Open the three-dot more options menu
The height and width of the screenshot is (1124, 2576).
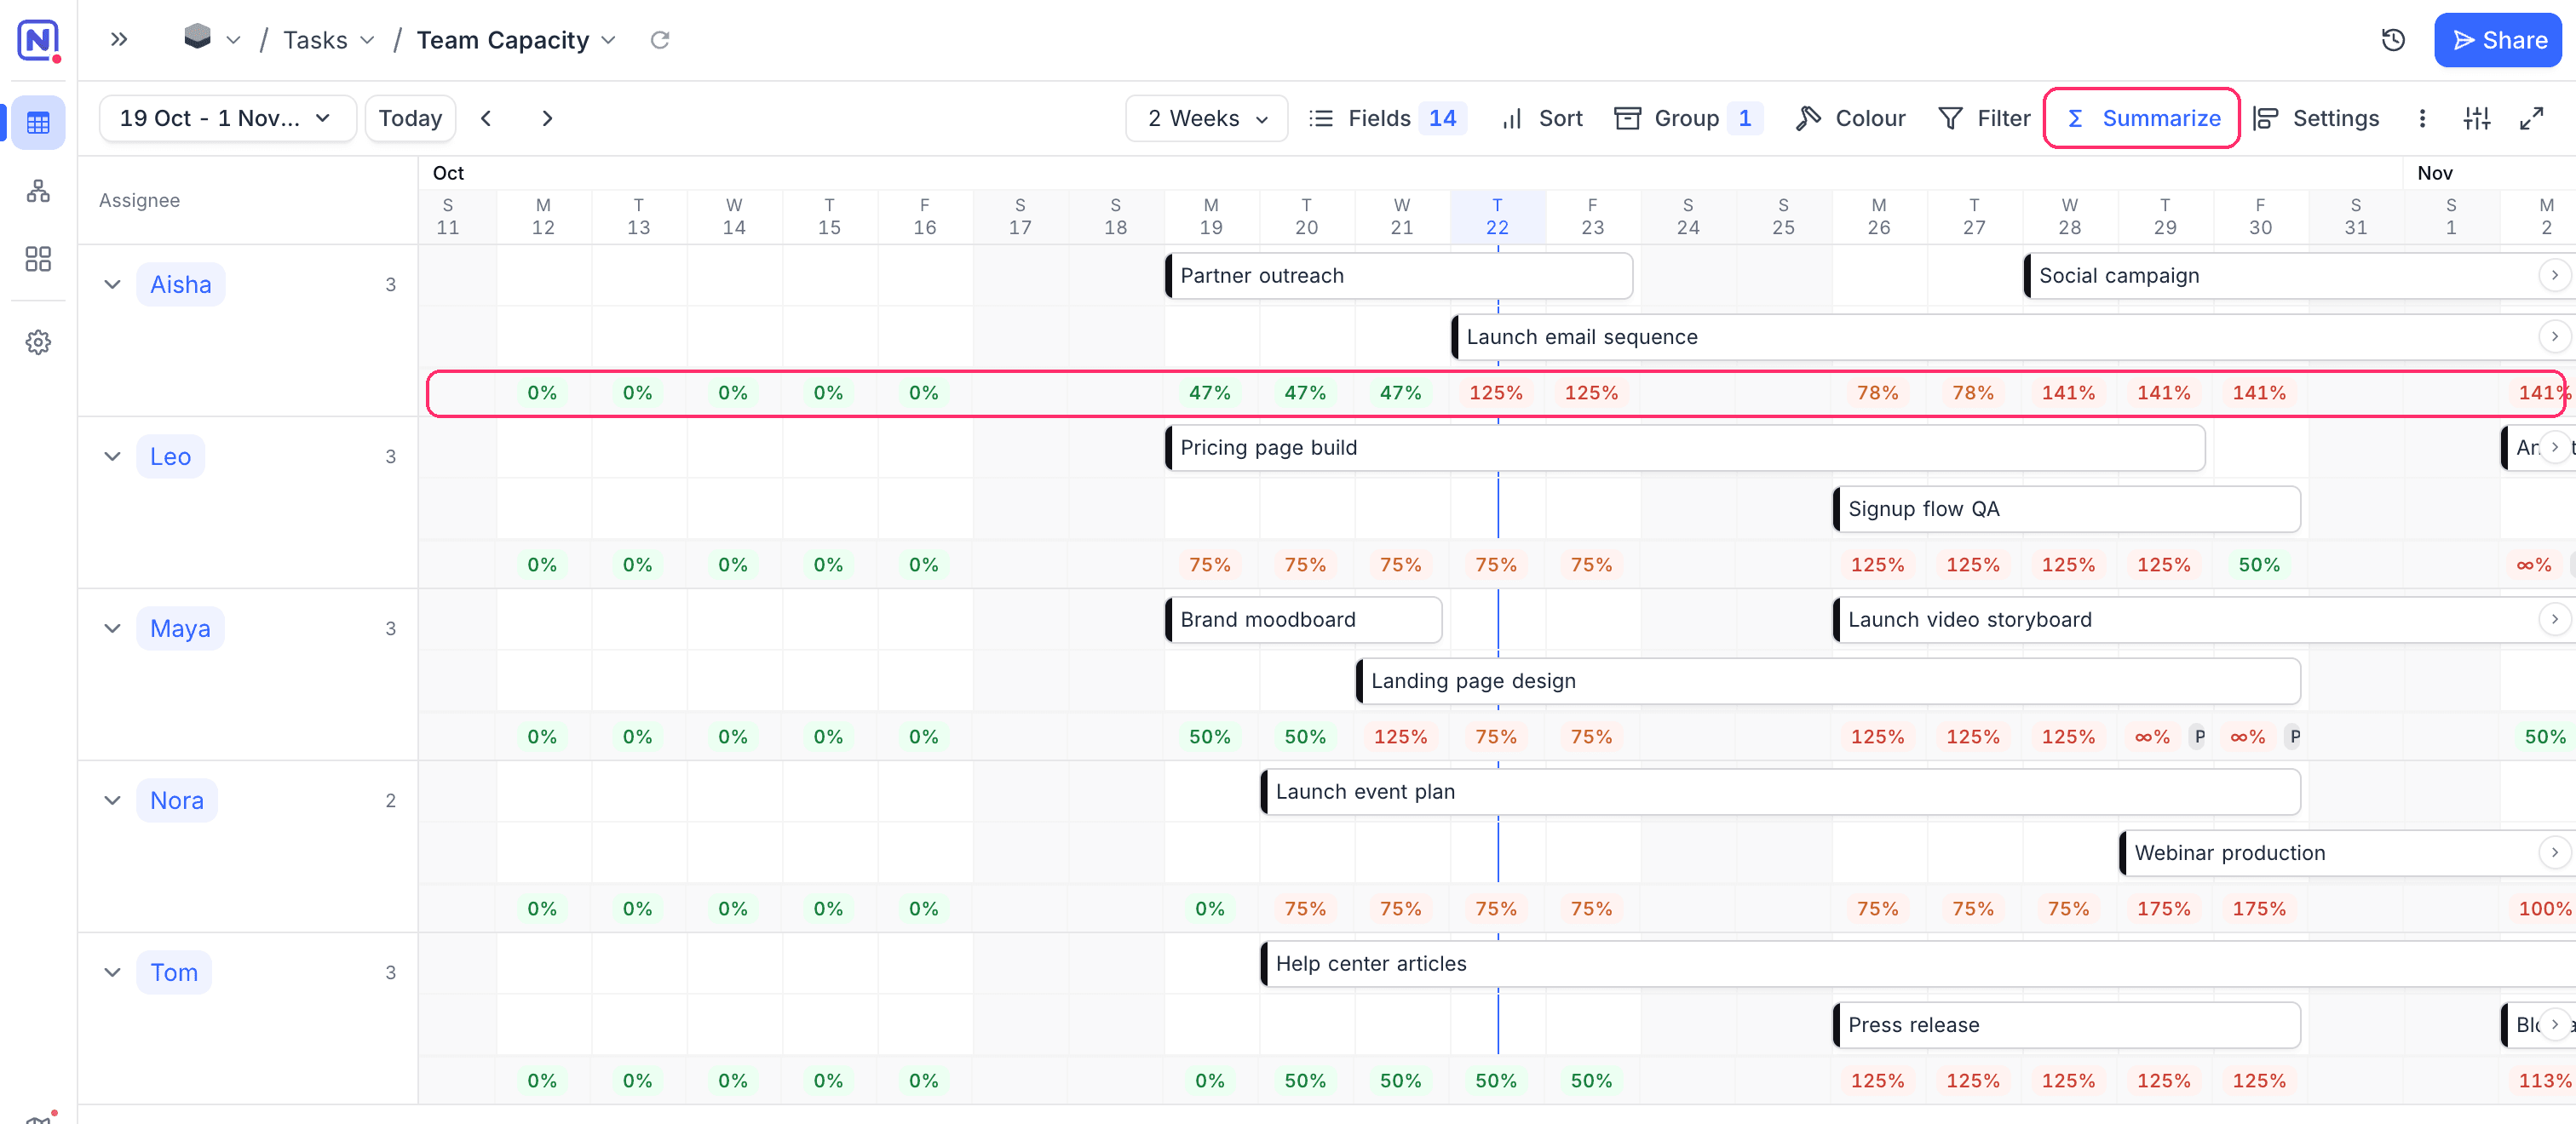click(2422, 118)
